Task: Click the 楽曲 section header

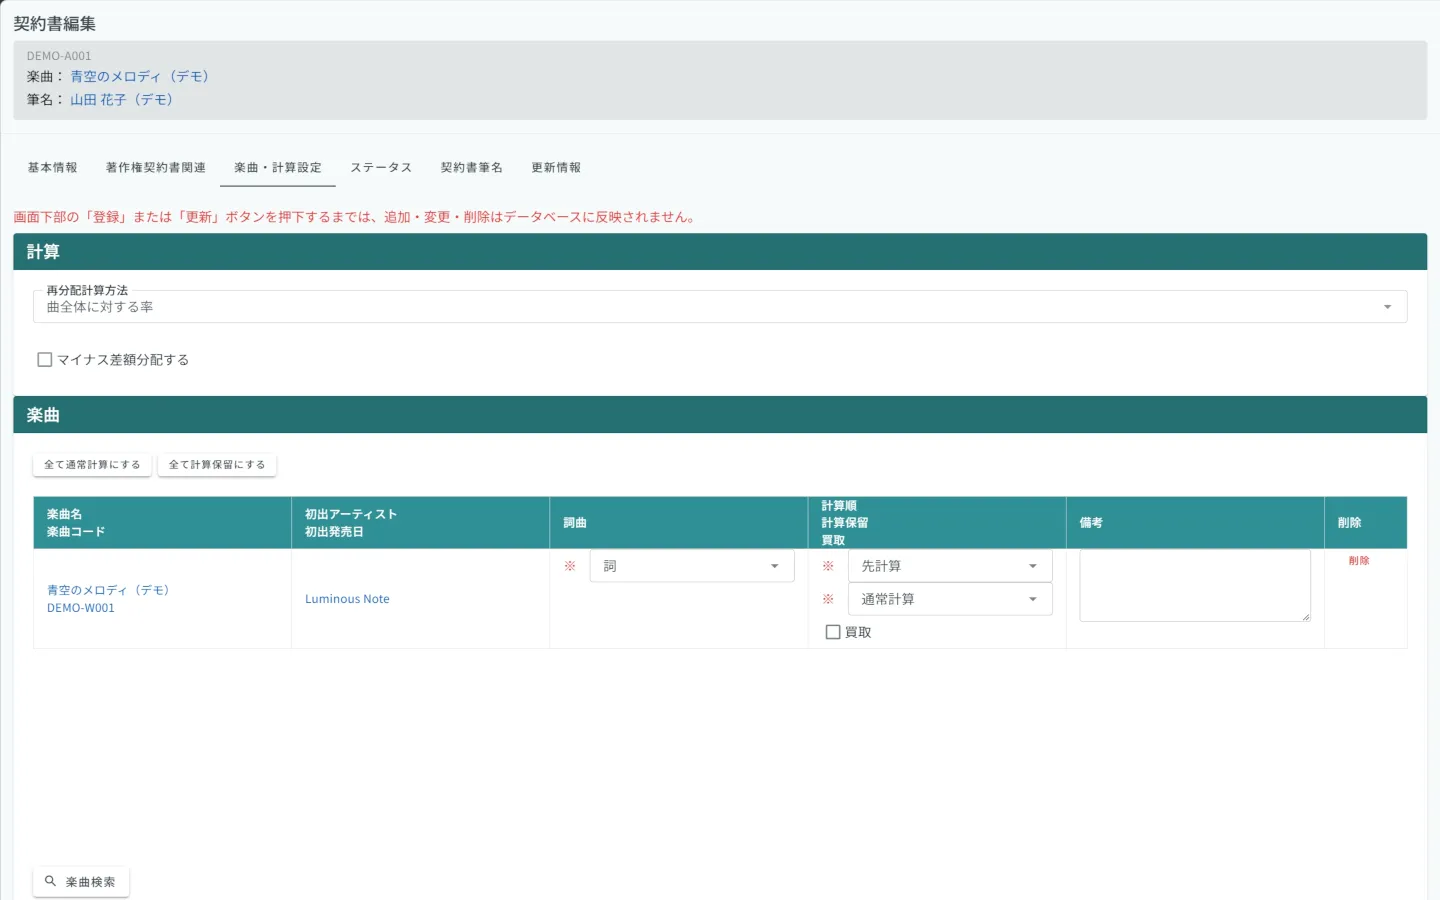Action: [720, 415]
